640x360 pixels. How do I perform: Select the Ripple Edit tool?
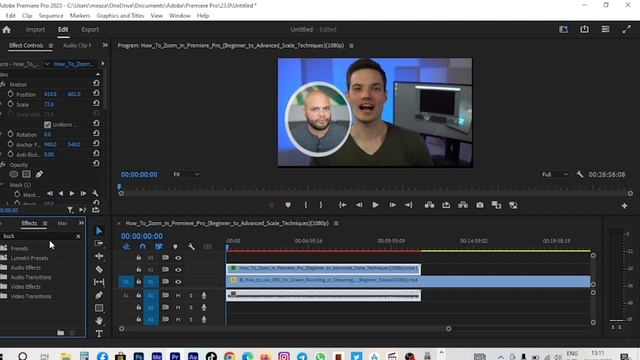point(99,256)
